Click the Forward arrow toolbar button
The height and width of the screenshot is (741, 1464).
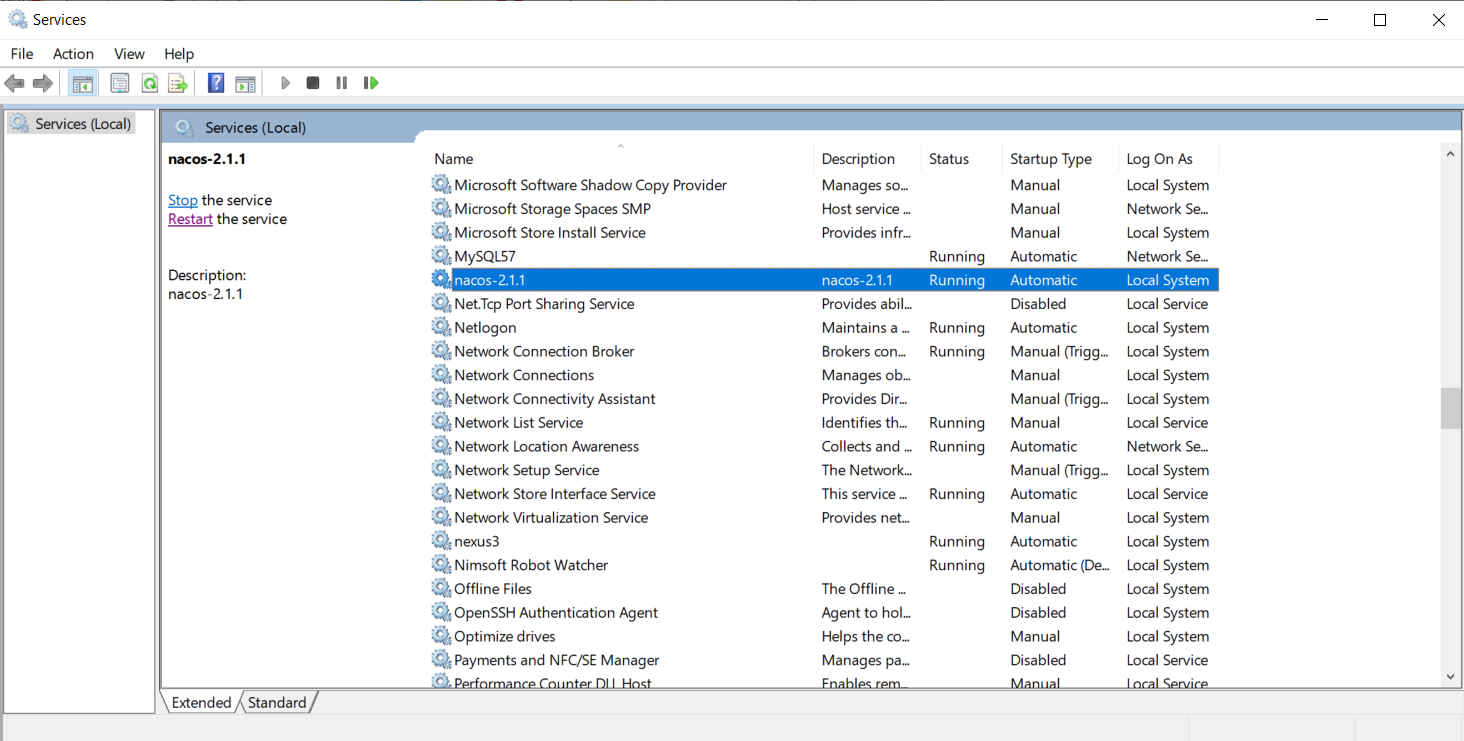pos(42,83)
